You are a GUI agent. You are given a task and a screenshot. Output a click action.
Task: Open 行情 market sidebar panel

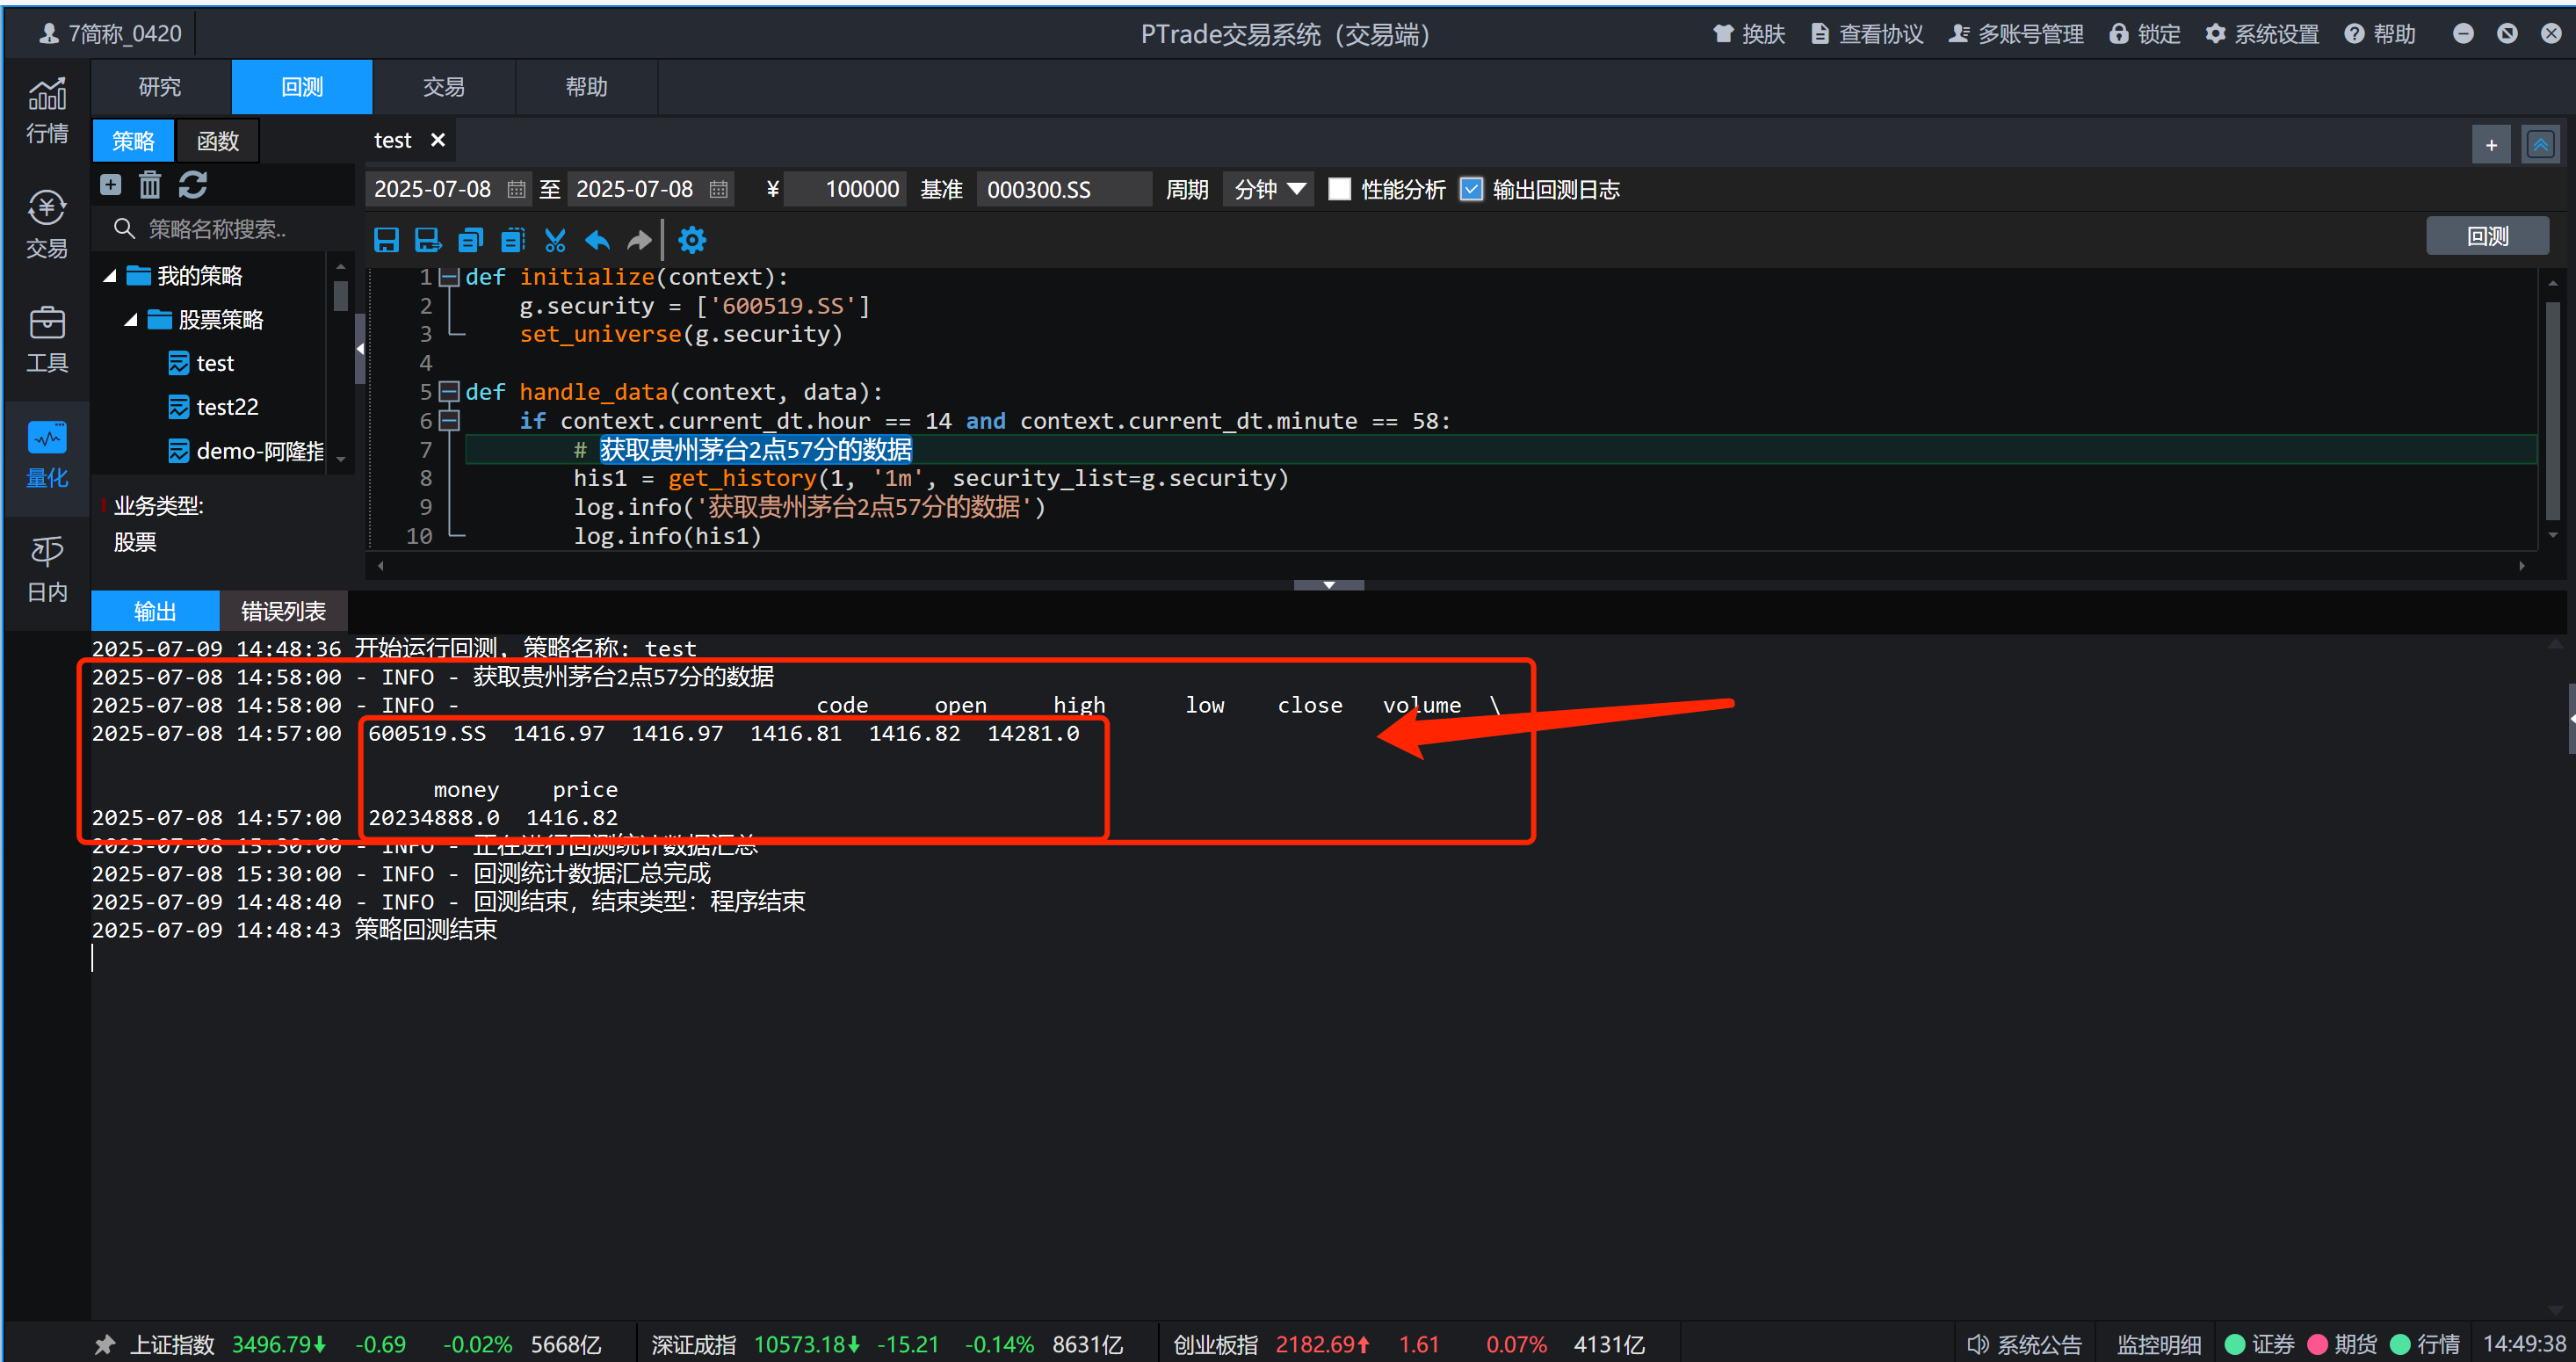(47, 110)
